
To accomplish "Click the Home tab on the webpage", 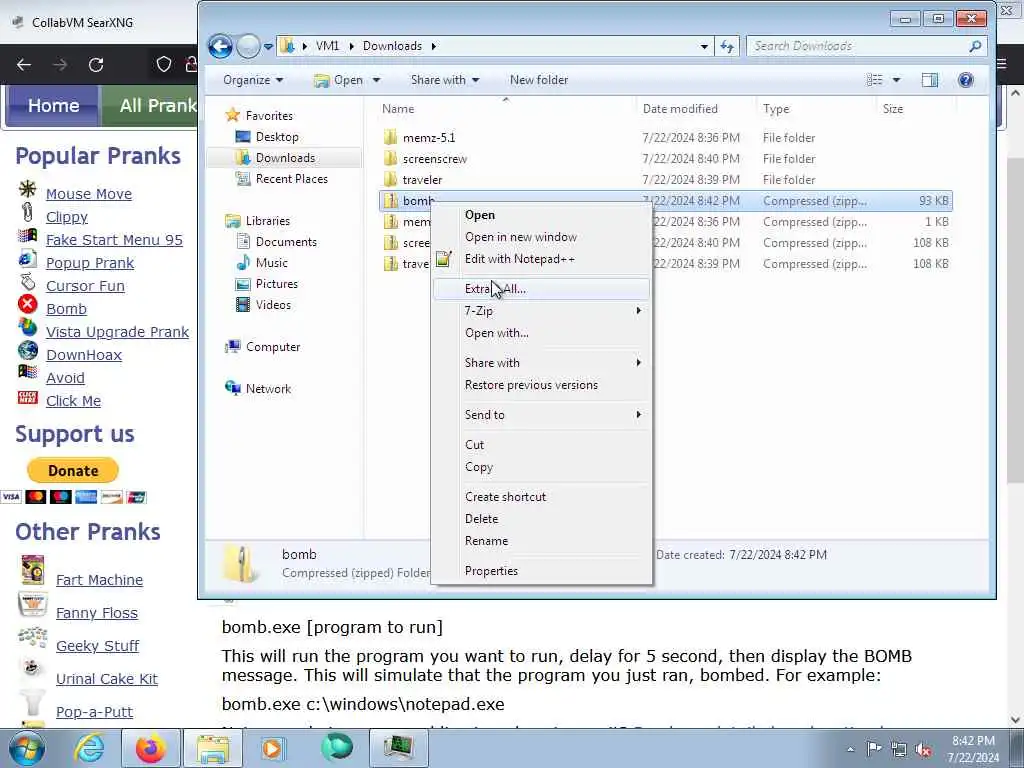I will click(x=54, y=105).
